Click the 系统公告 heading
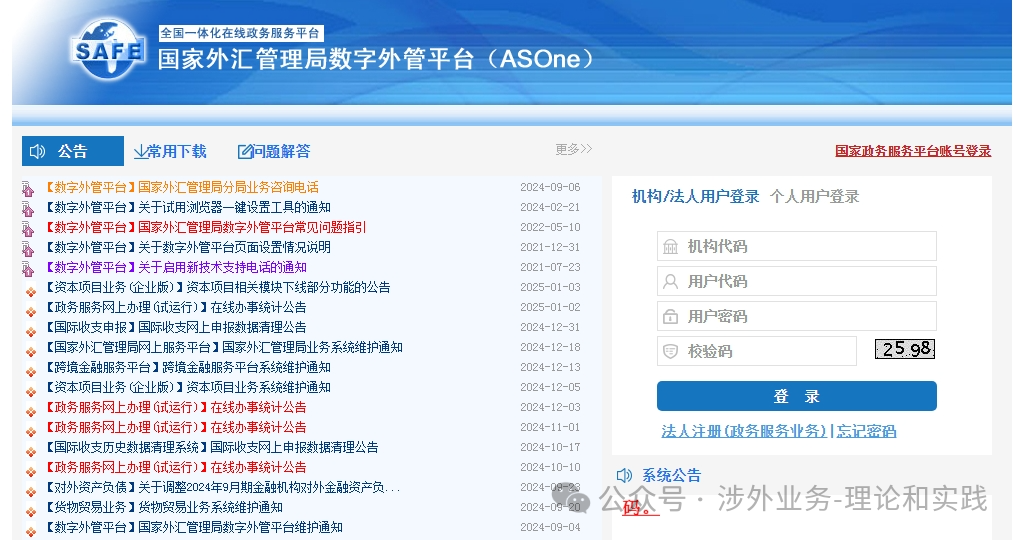This screenshot has width=1020, height=540. coord(672,476)
